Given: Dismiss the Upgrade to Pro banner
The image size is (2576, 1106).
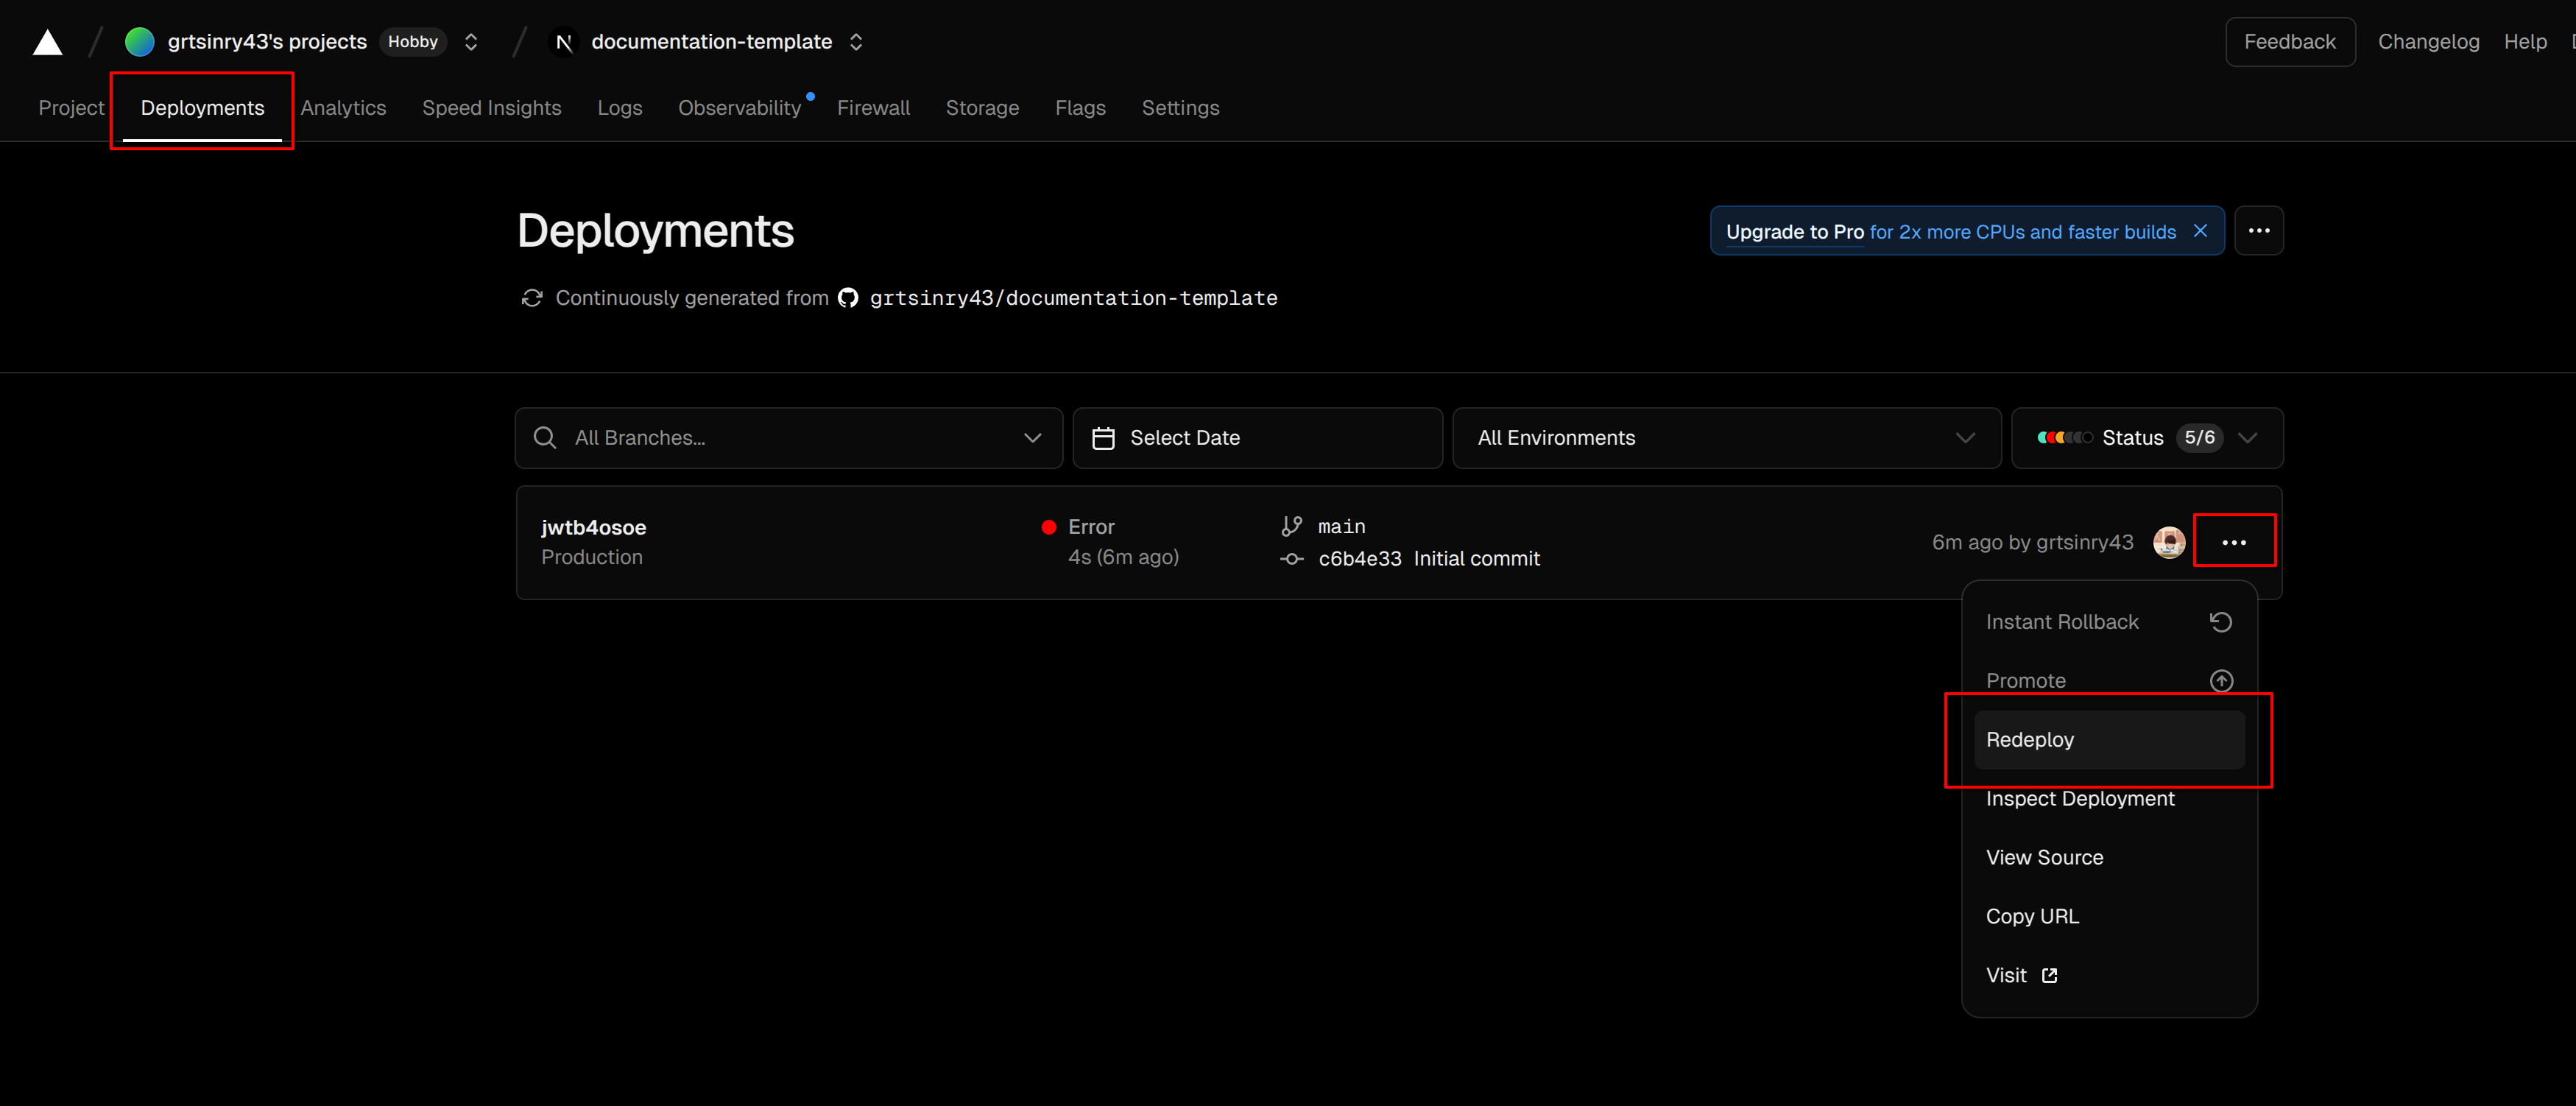Looking at the screenshot, I should [2200, 231].
